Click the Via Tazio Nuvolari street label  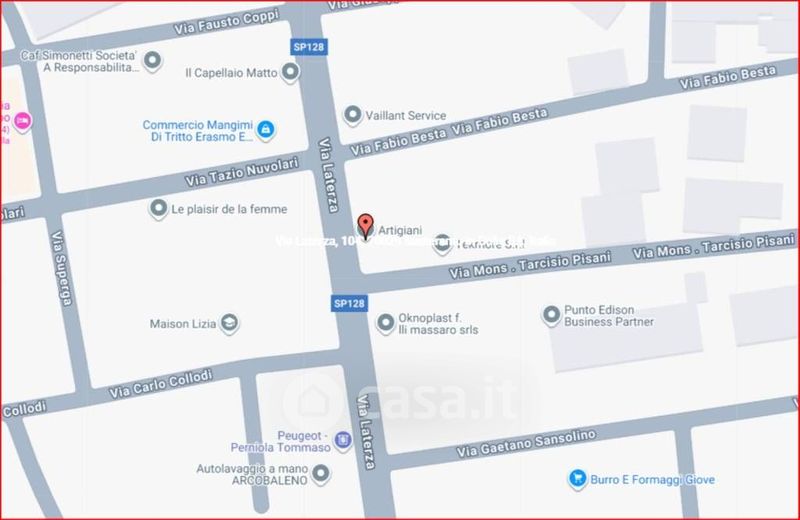pos(241,172)
